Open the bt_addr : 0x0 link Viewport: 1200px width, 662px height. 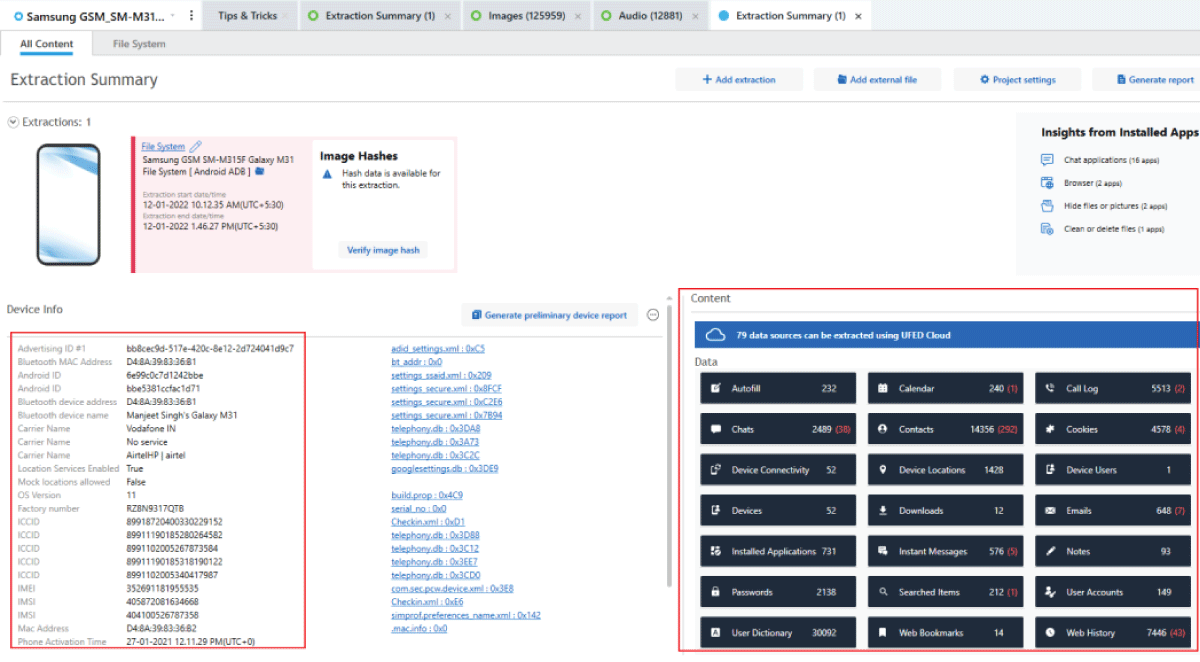tap(418, 362)
